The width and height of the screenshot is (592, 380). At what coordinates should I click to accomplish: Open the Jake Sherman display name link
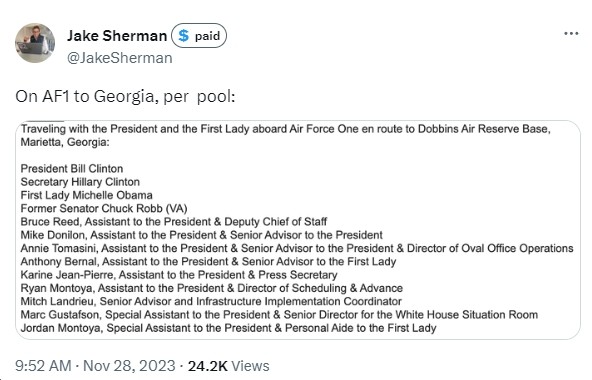[x=117, y=36]
